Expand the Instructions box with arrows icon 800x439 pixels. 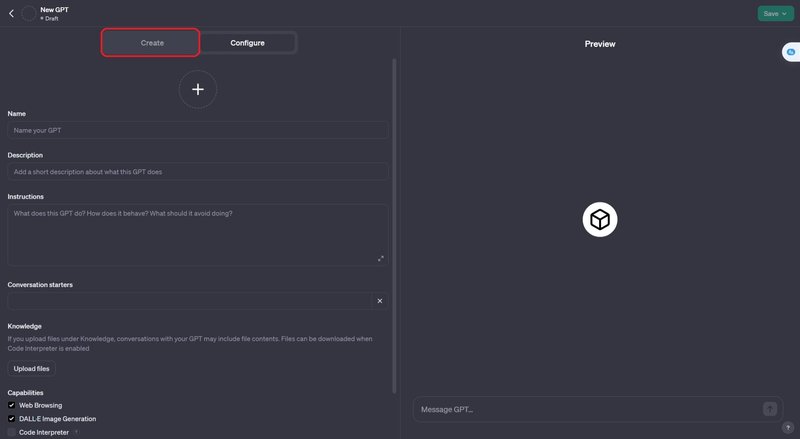pos(381,259)
